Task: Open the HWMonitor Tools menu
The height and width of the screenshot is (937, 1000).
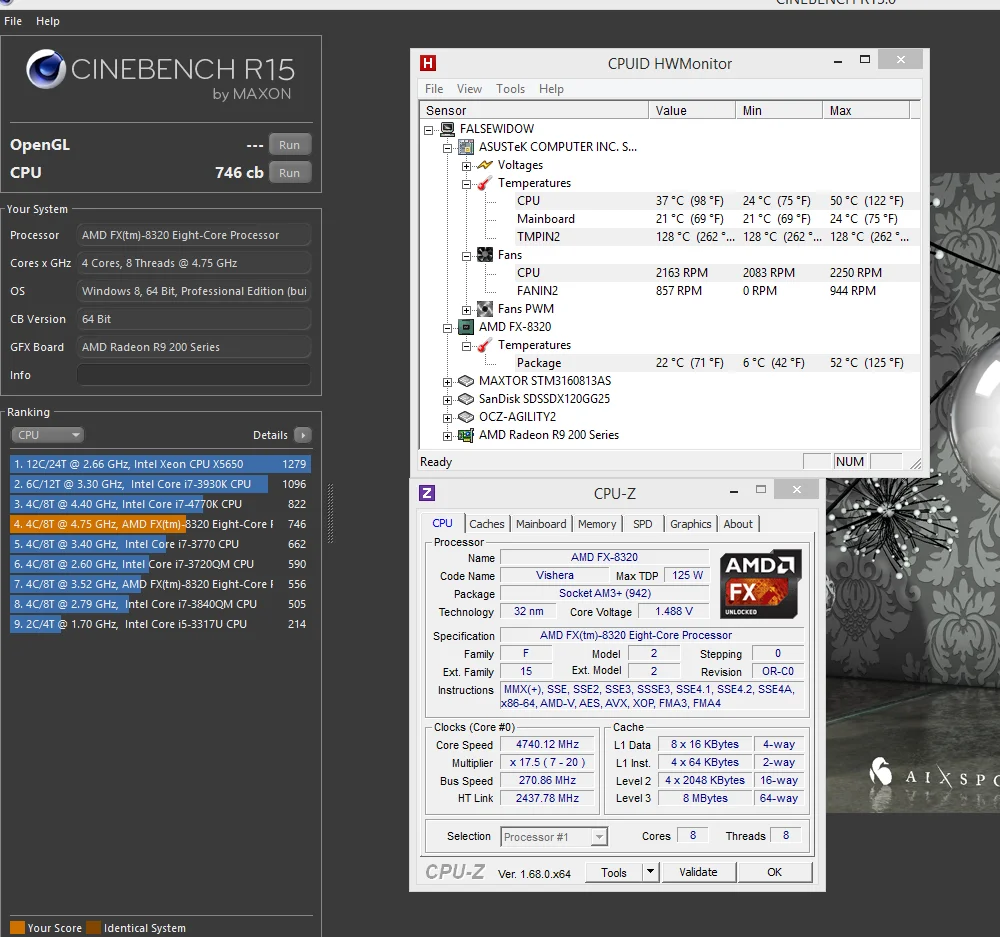Action: (511, 89)
